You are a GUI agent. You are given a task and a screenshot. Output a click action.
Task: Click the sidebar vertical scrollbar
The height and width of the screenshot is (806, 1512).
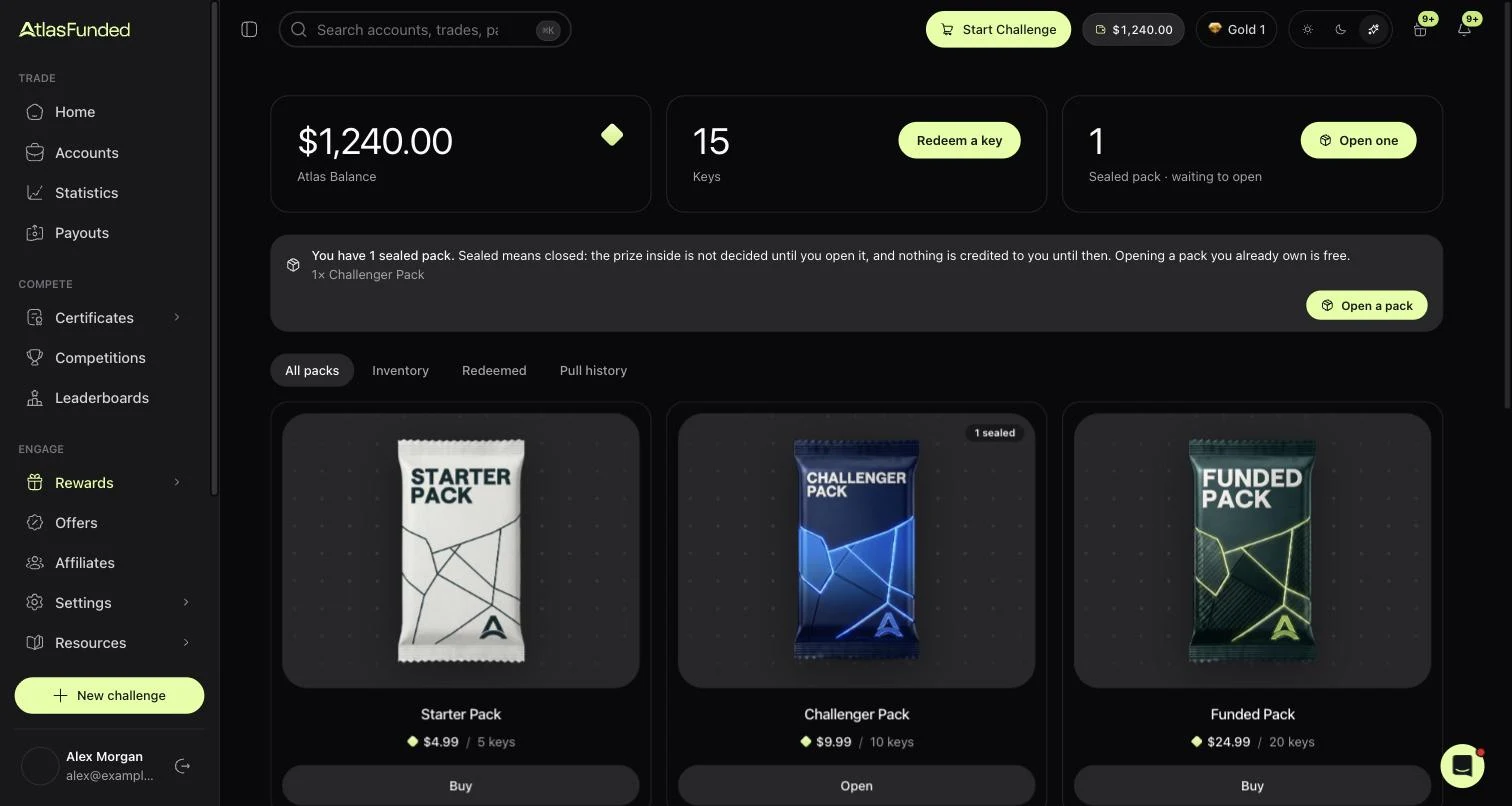coord(214,248)
